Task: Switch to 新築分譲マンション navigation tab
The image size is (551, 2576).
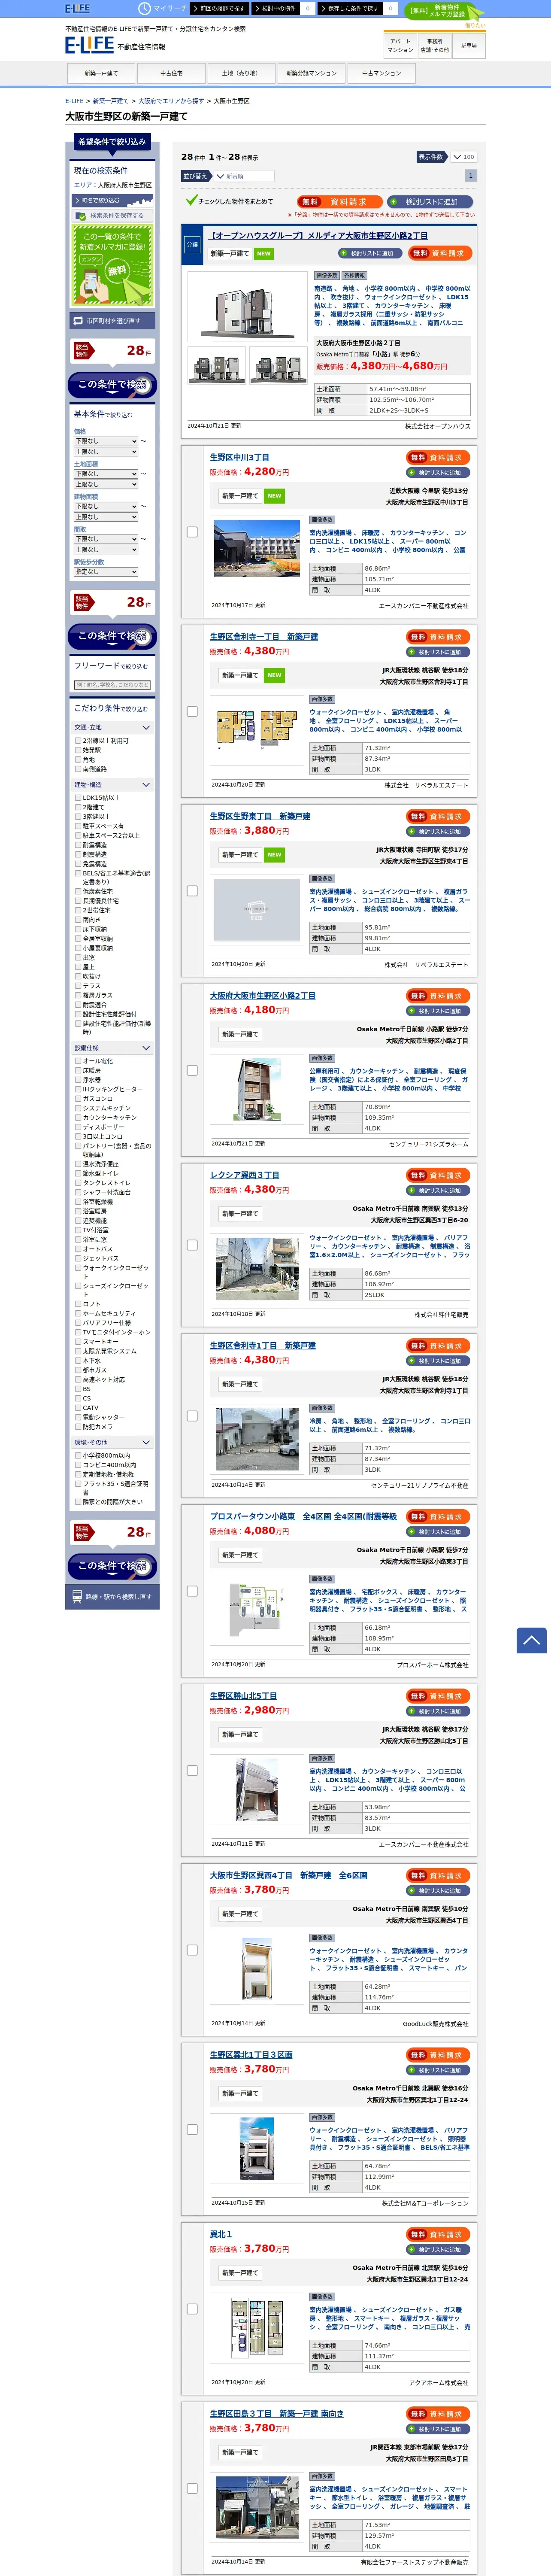Action: [311, 73]
